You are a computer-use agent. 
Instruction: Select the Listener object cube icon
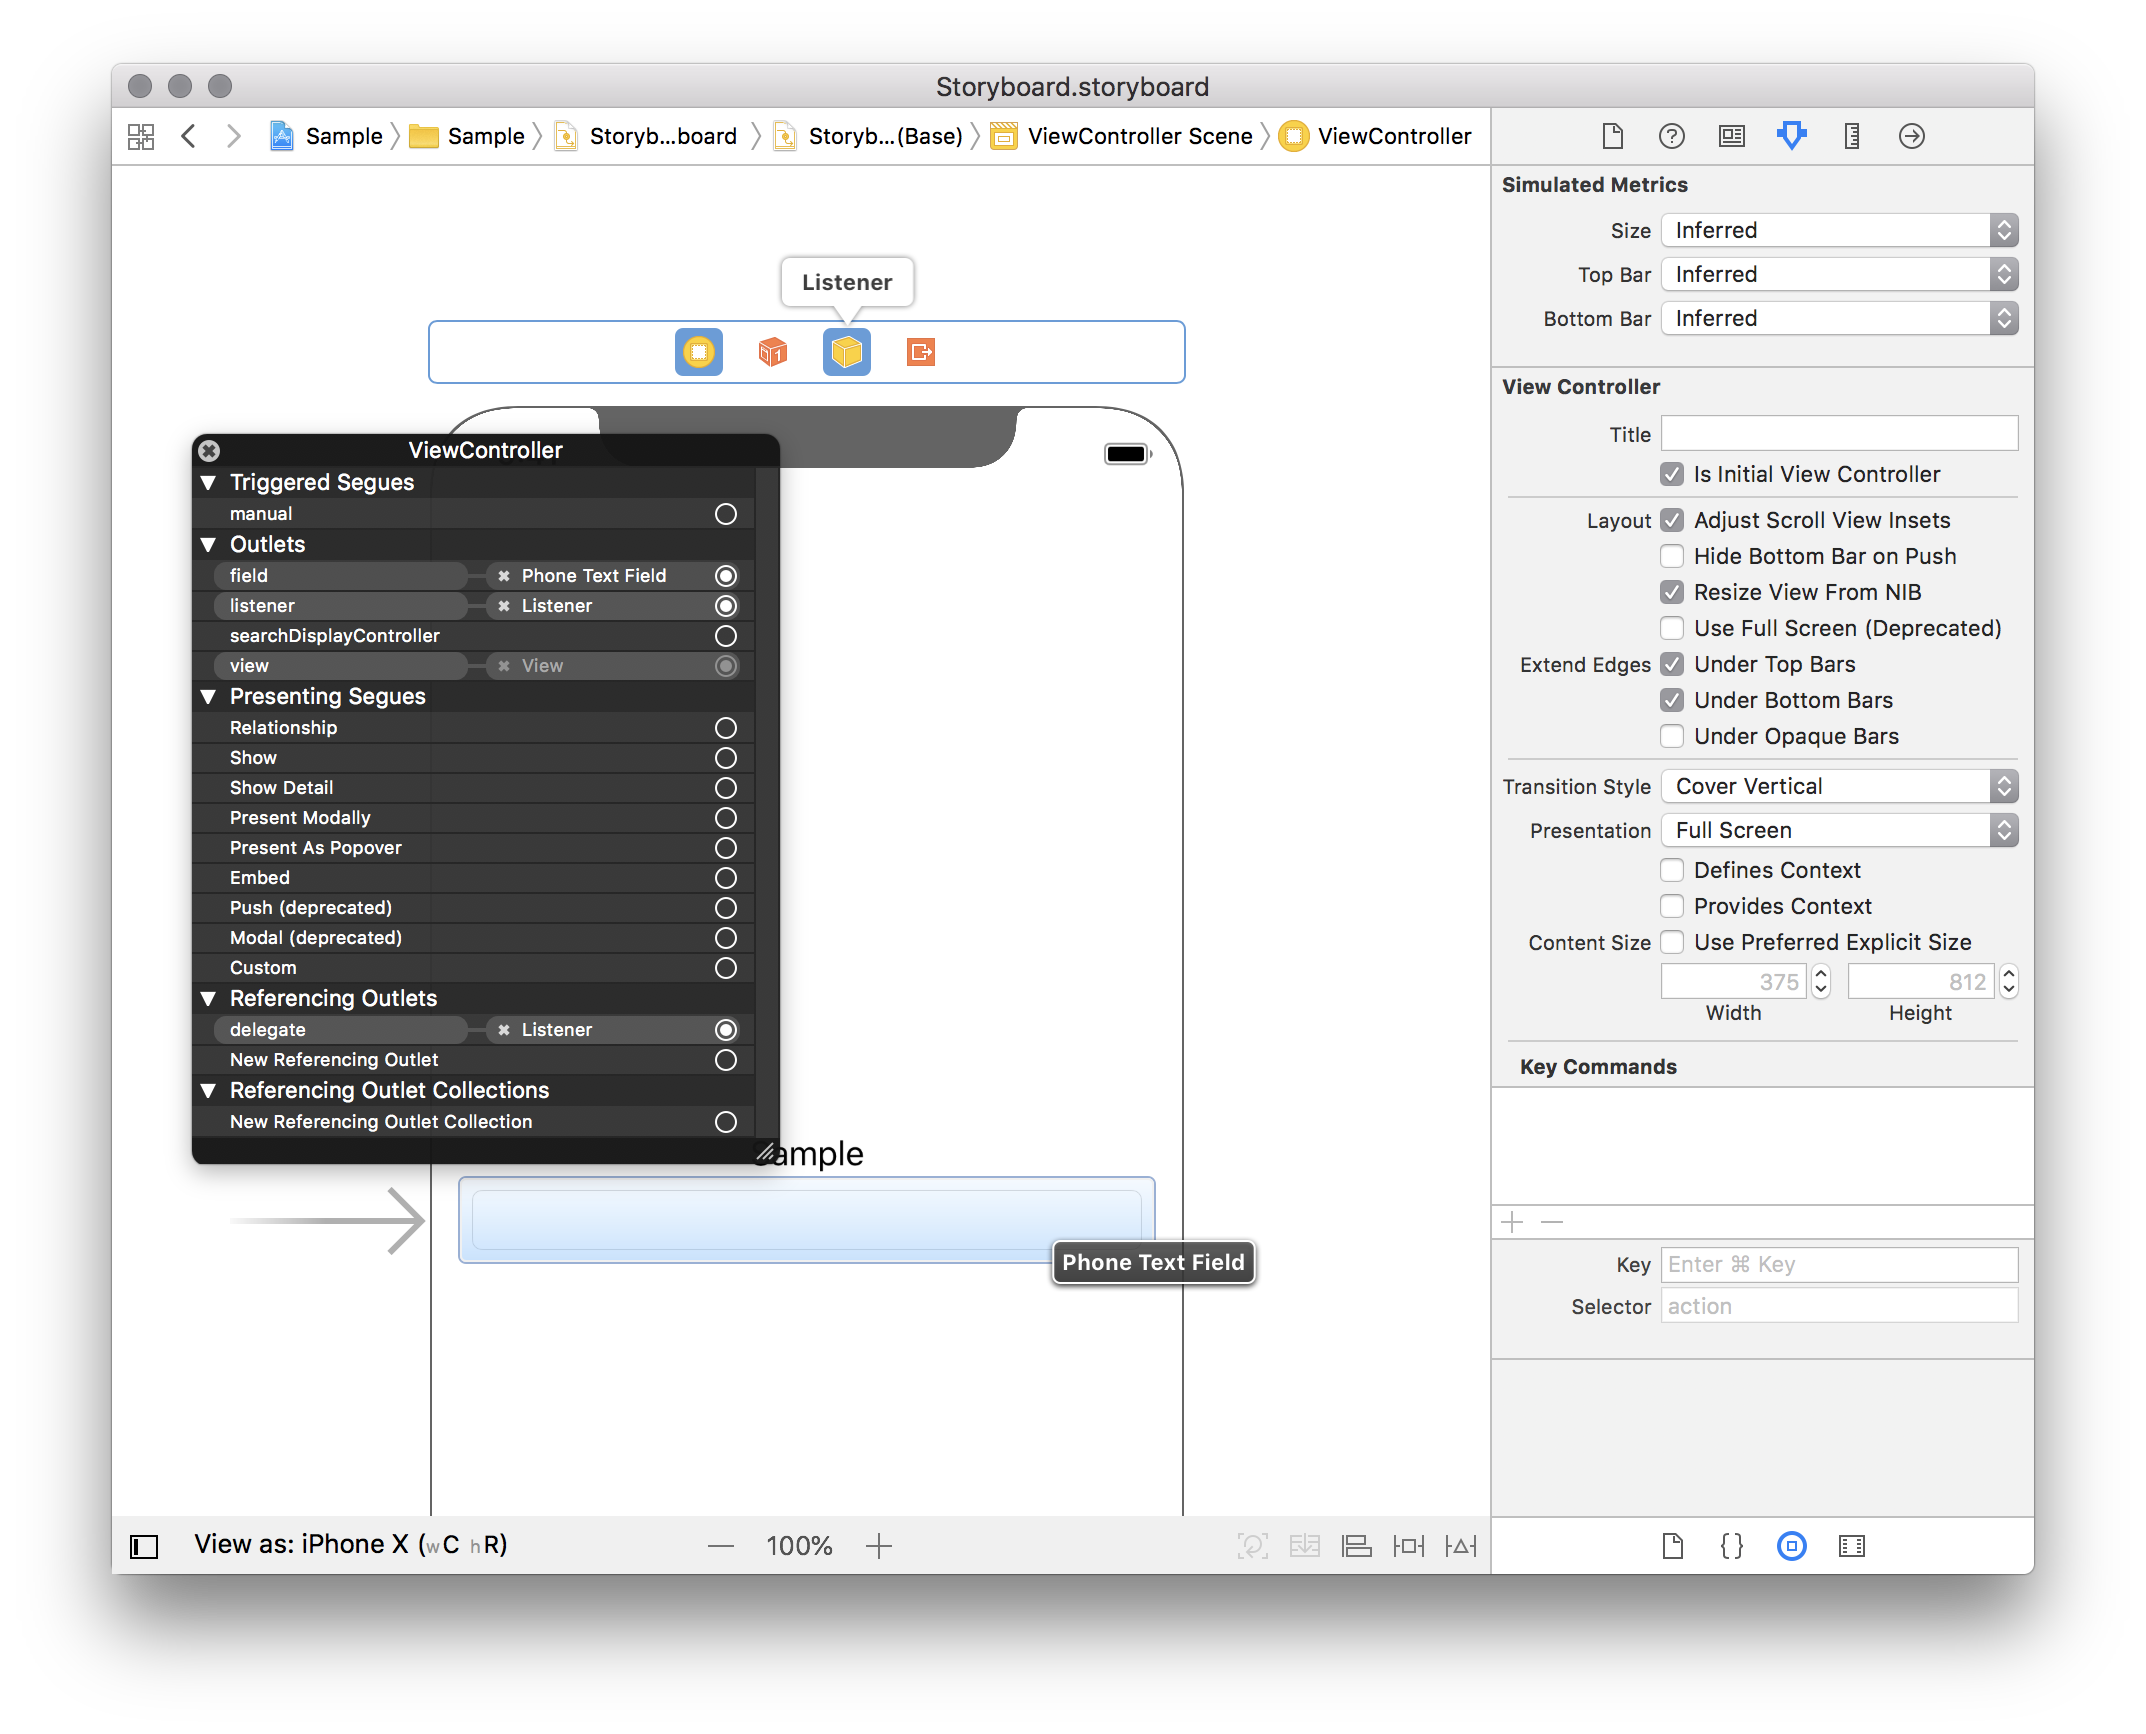[x=846, y=352]
